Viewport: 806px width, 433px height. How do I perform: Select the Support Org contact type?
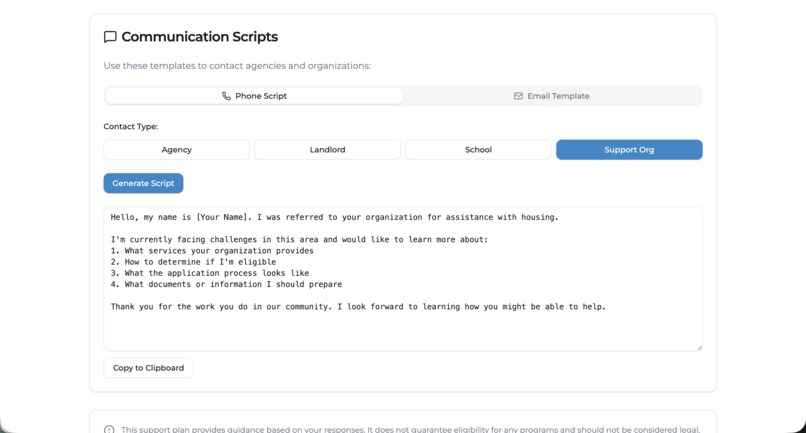[629, 150]
